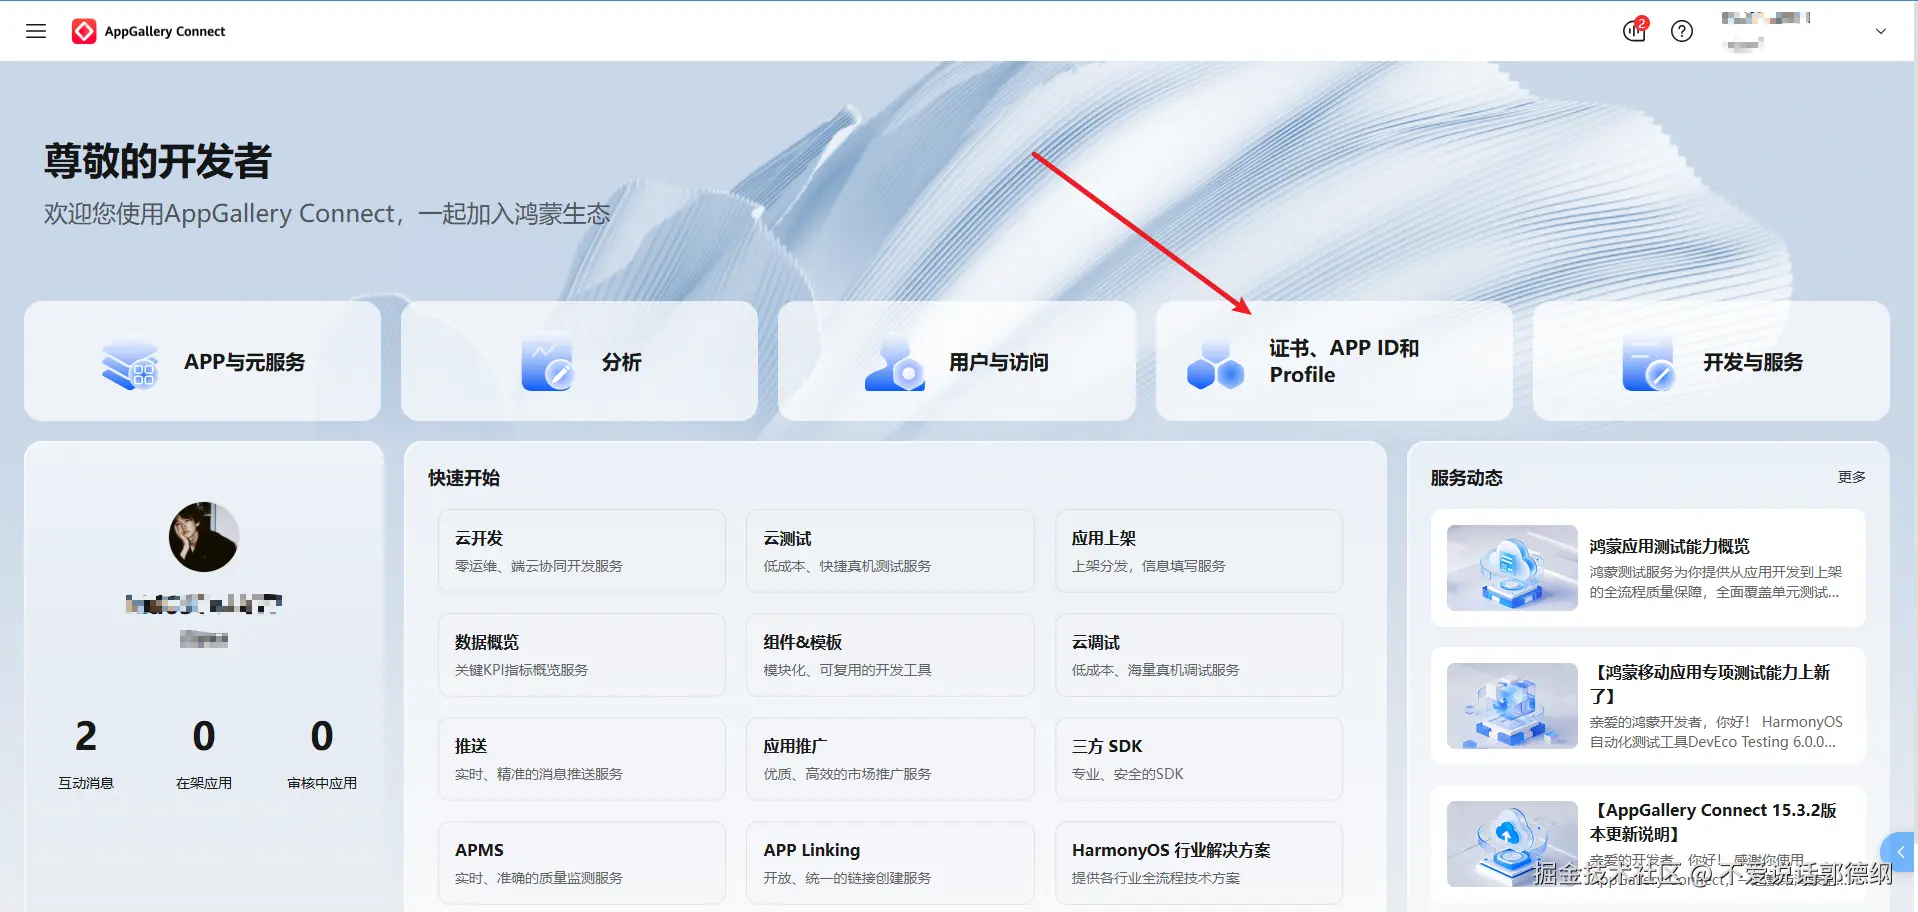
Task: Open the HarmonyOS 行业解决方案 tile
Action: [1199, 863]
